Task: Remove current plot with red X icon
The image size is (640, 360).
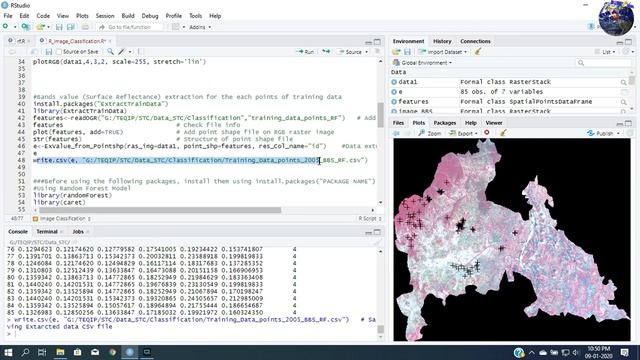Action: [487, 133]
